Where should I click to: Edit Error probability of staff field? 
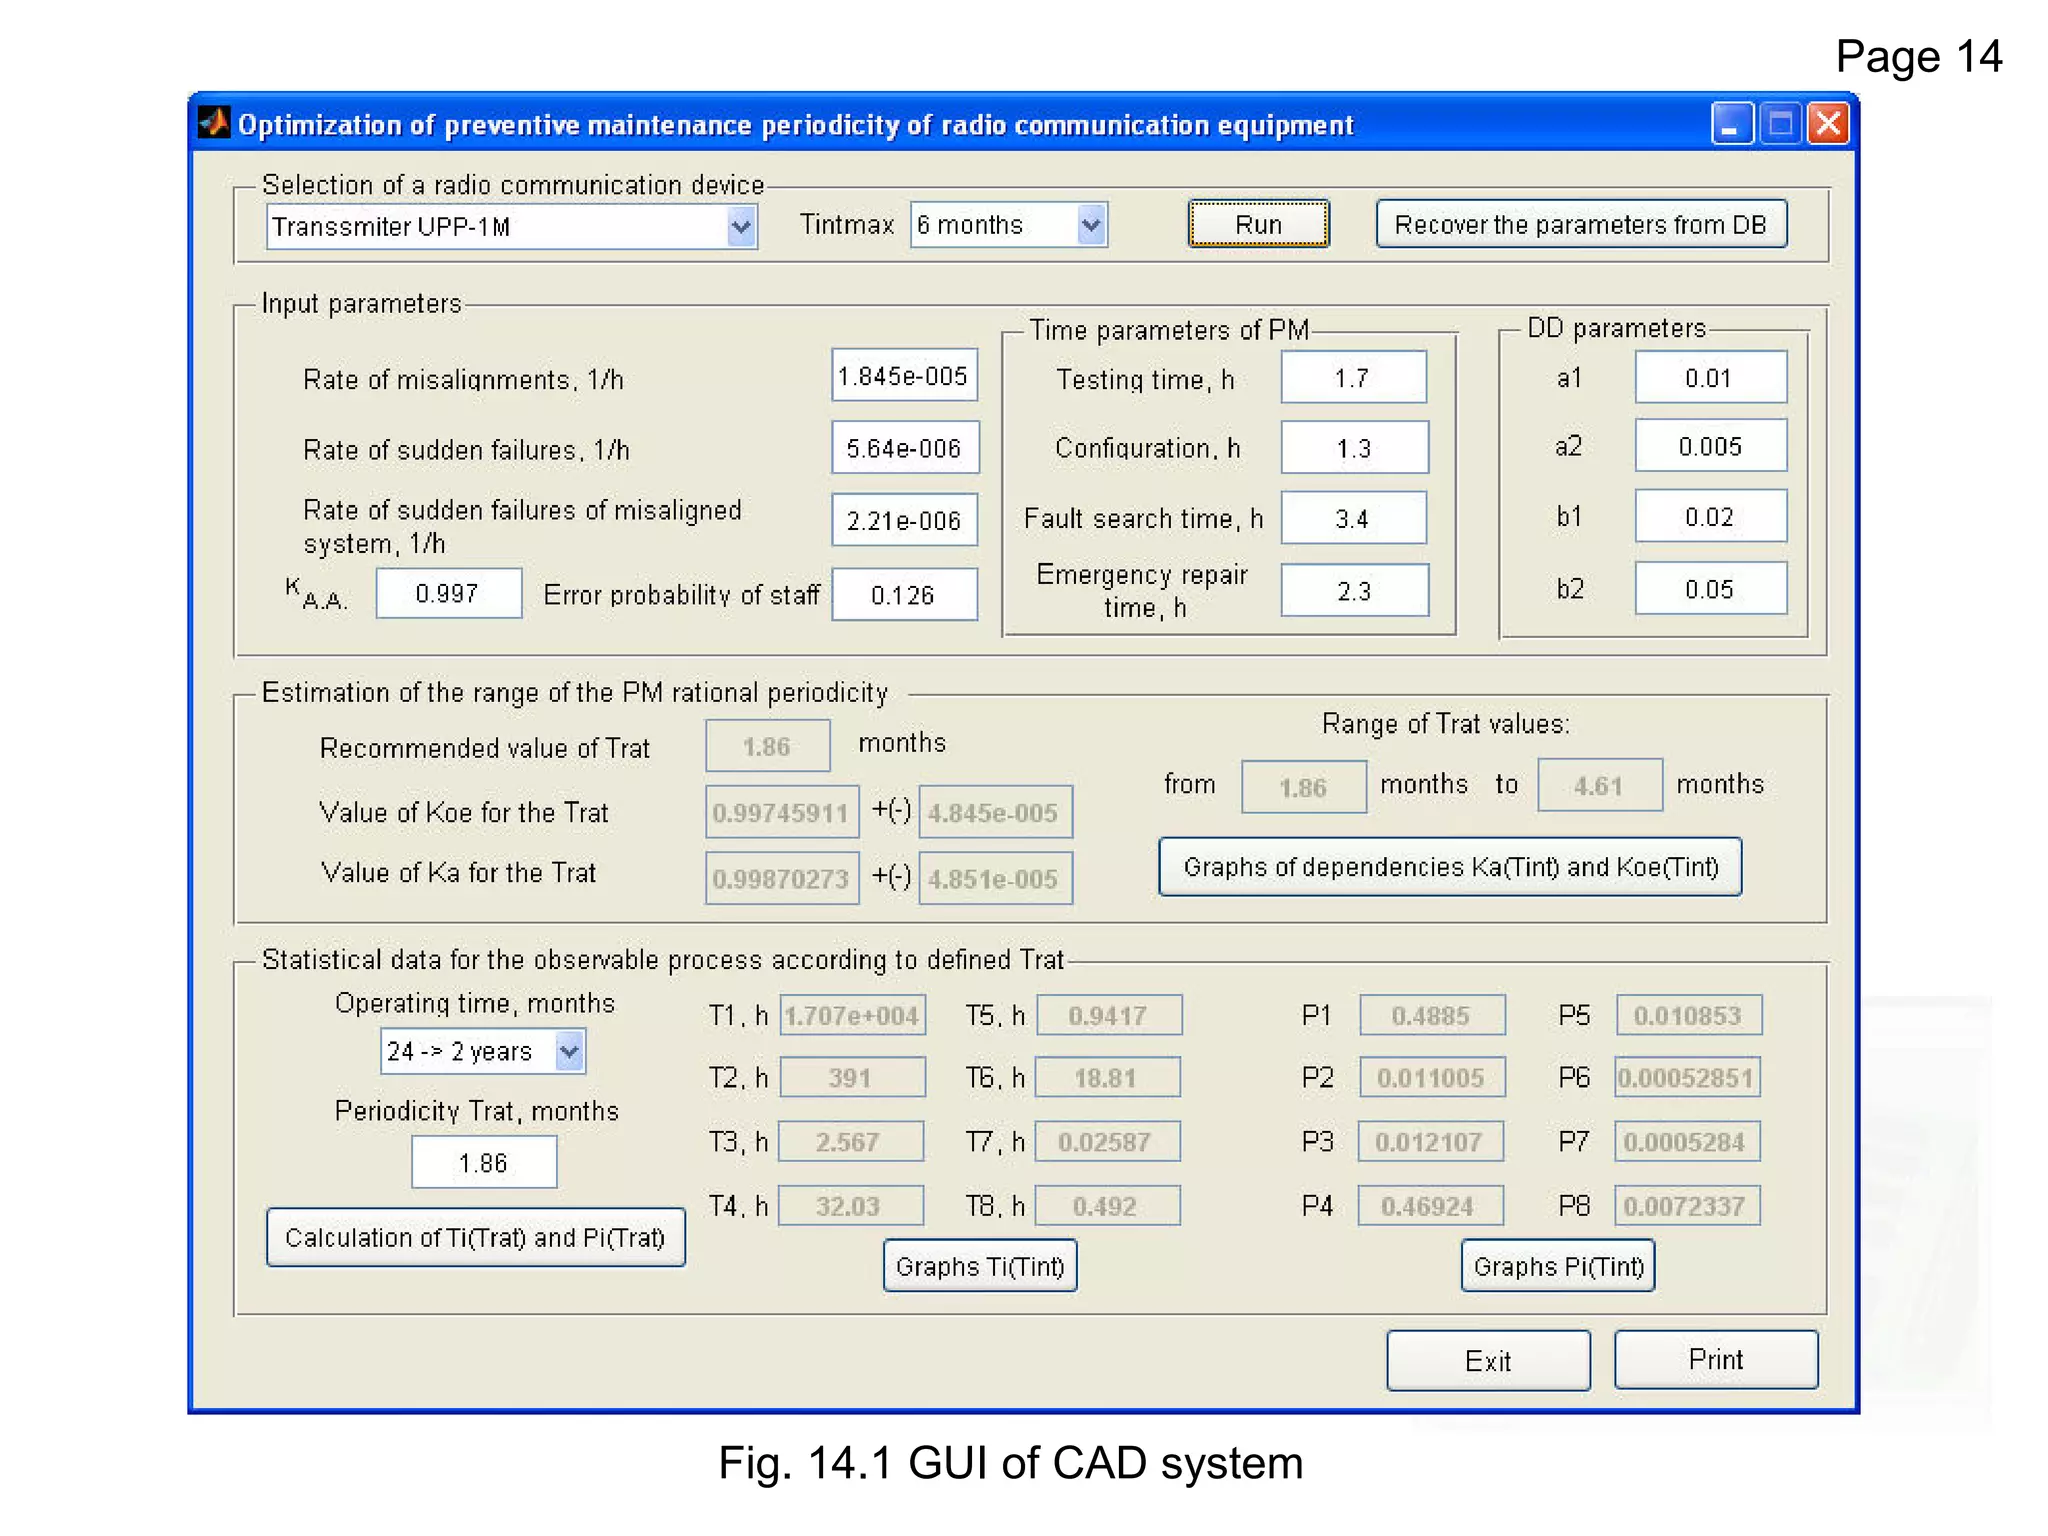point(904,594)
